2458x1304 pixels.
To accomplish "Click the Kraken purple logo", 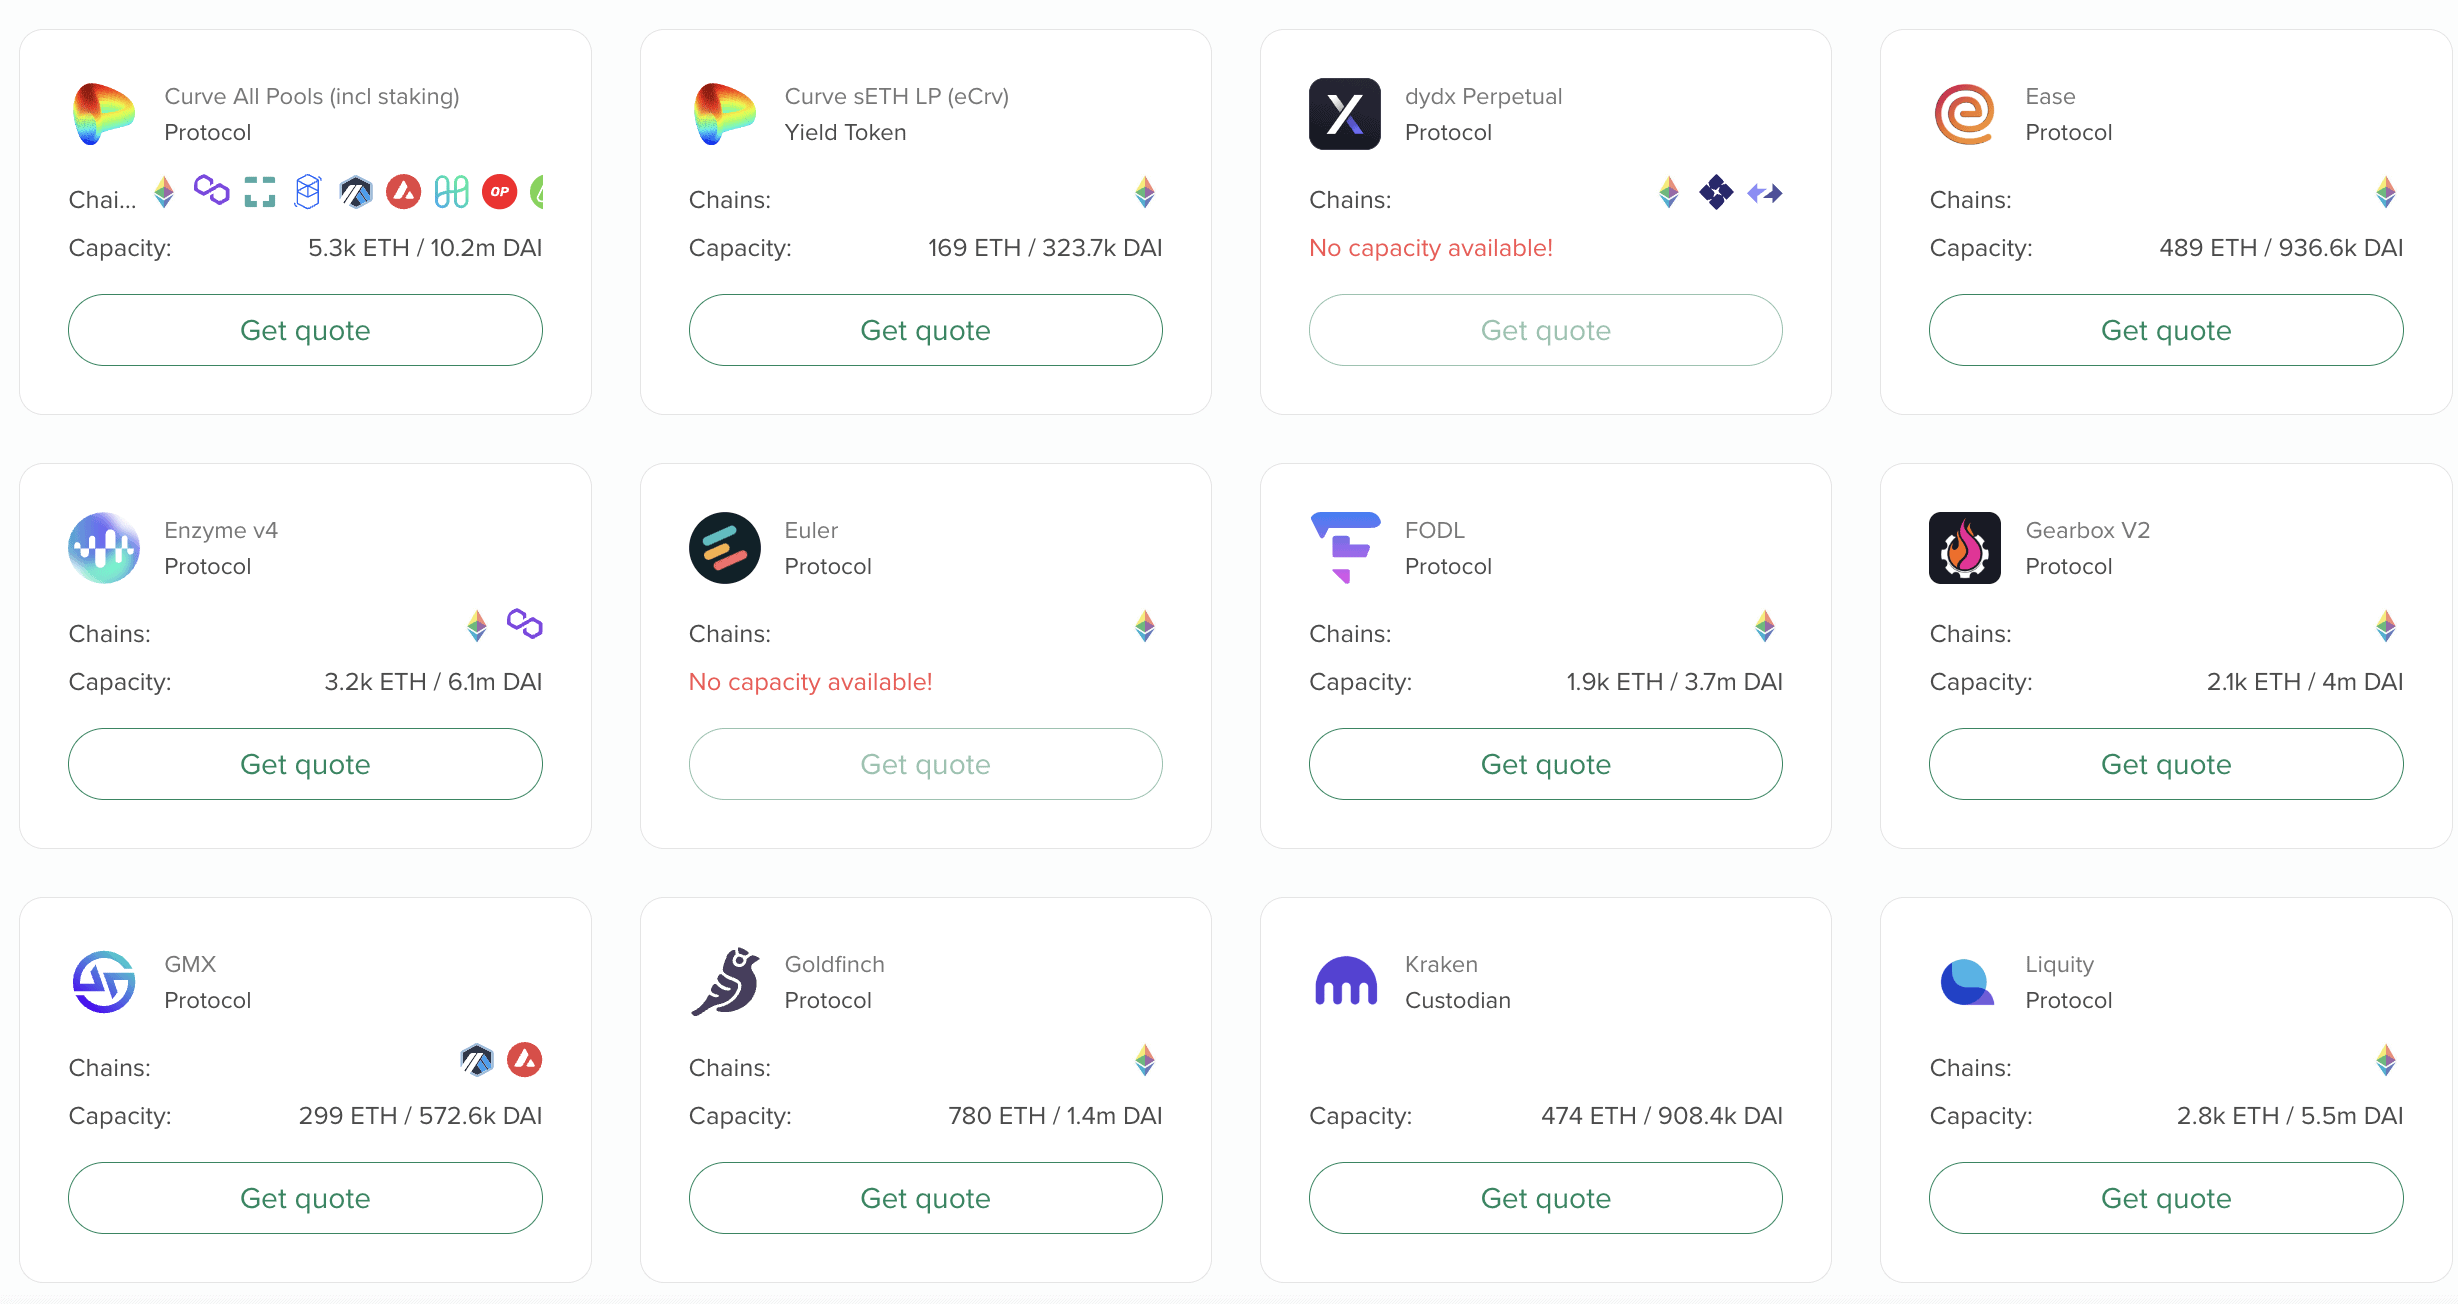I will click(x=1345, y=982).
